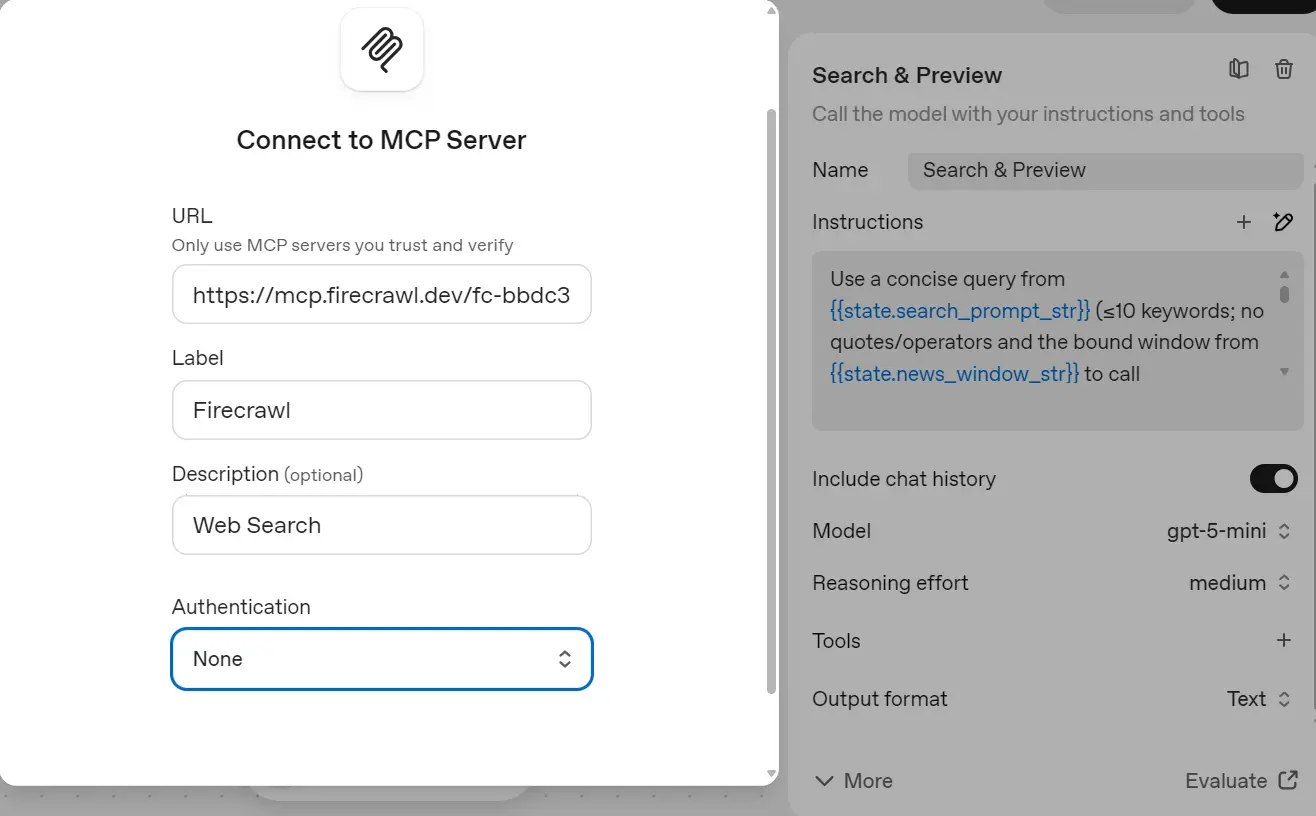Toggle Include chat history off

coord(1273,479)
